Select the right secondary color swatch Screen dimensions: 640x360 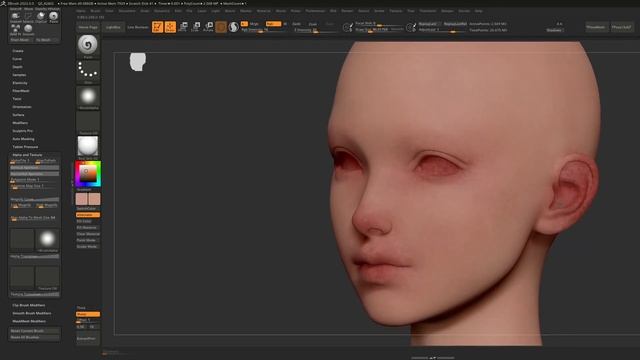click(x=94, y=199)
